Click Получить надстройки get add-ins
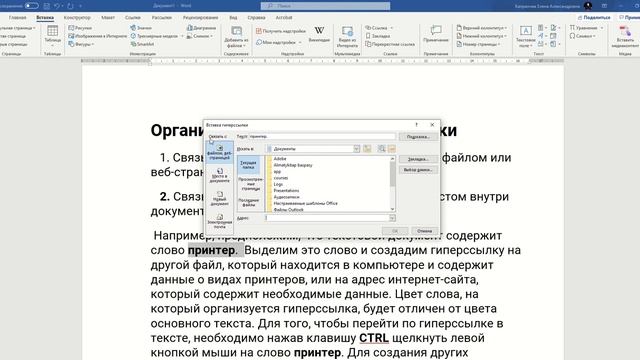This screenshot has height=360, width=640. tap(281, 31)
